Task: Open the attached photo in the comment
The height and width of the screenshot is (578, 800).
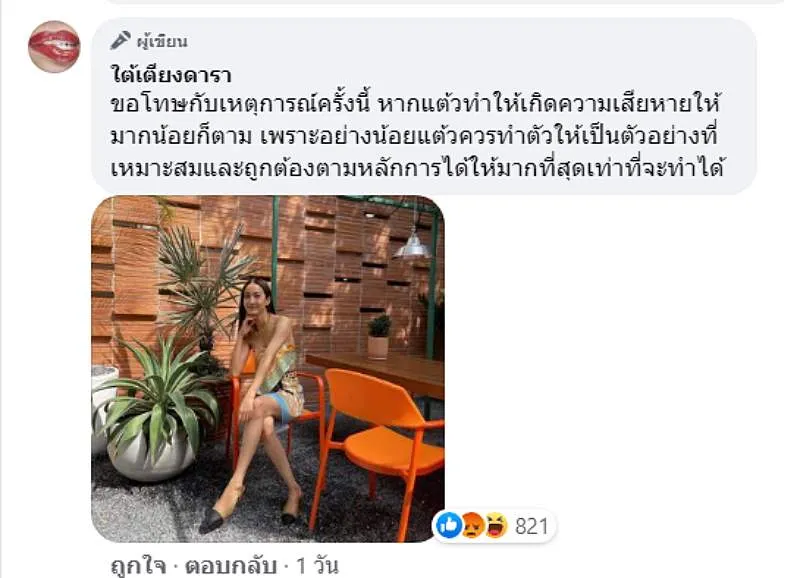Action: pyautogui.click(x=268, y=368)
